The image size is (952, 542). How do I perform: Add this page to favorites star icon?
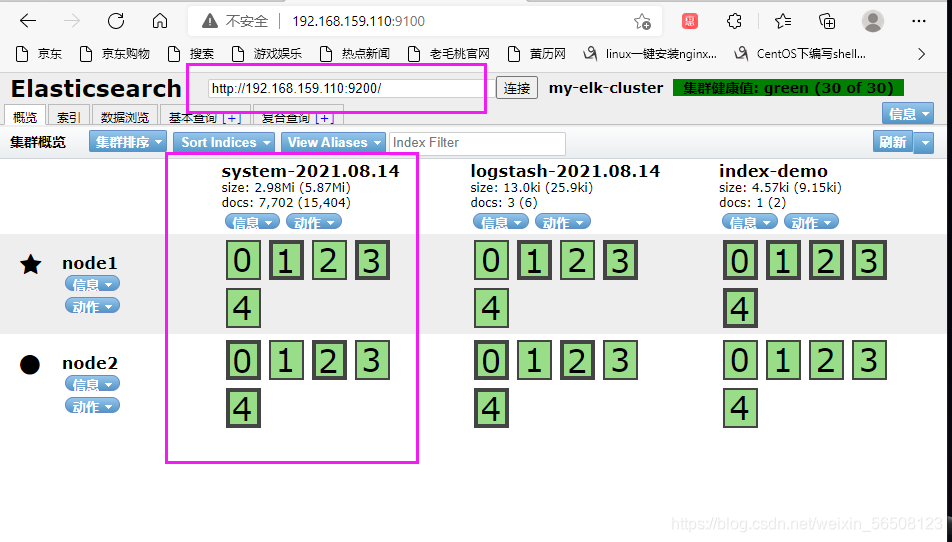point(642,21)
